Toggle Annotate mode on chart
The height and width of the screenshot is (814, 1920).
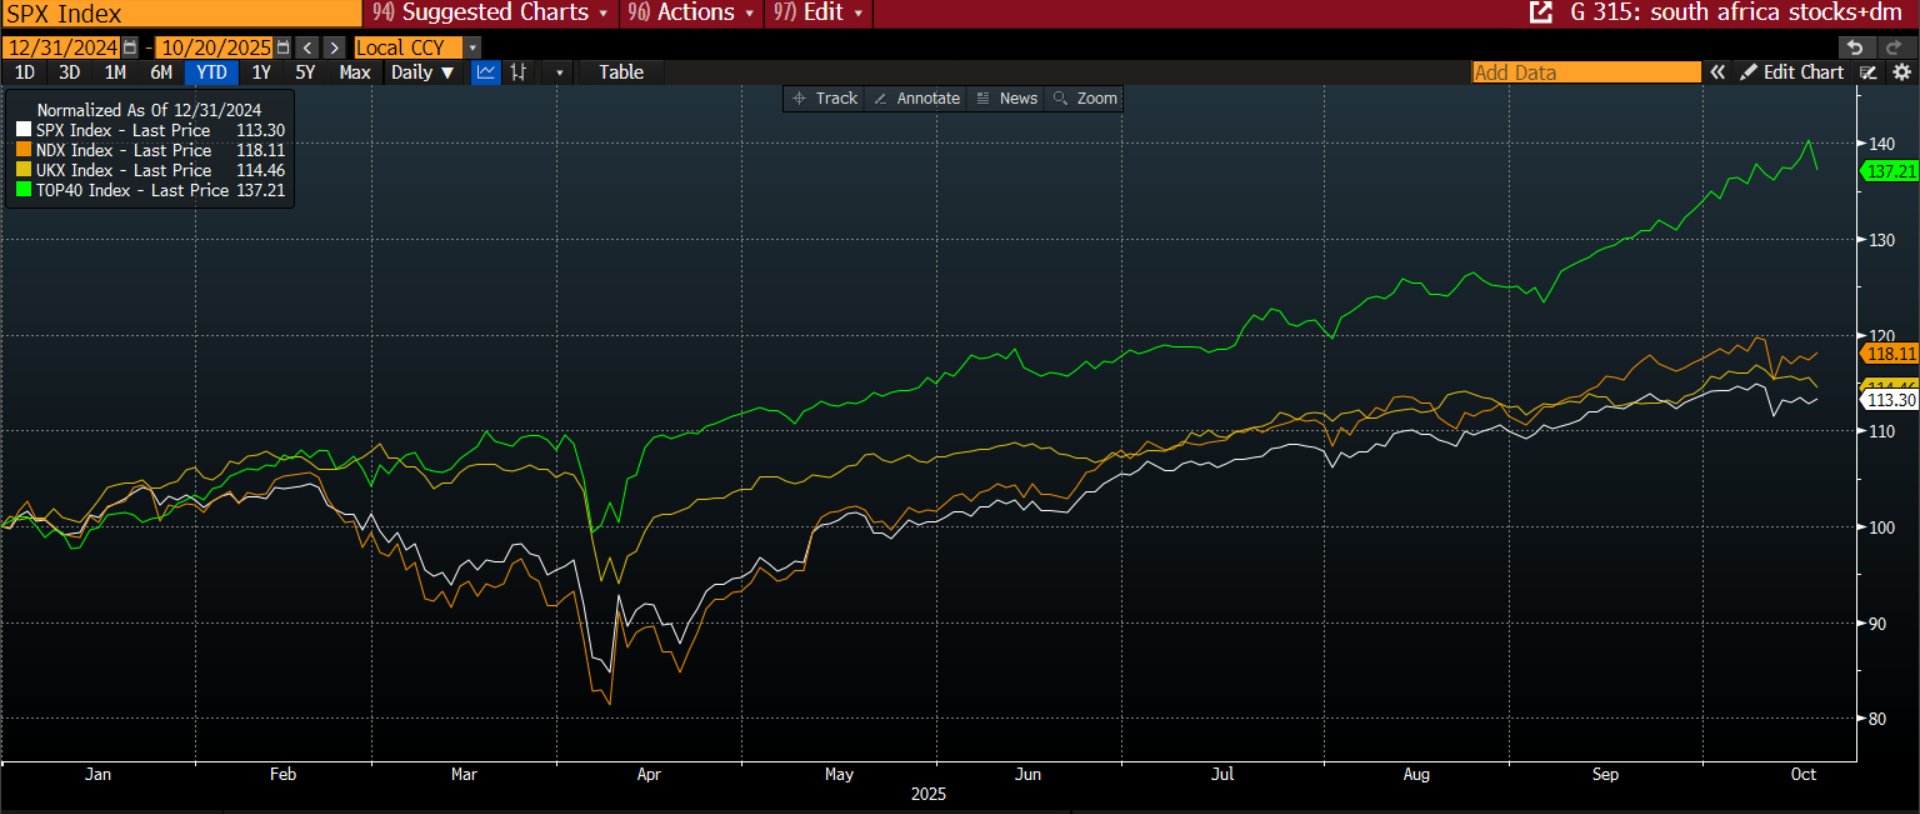(917, 98)
